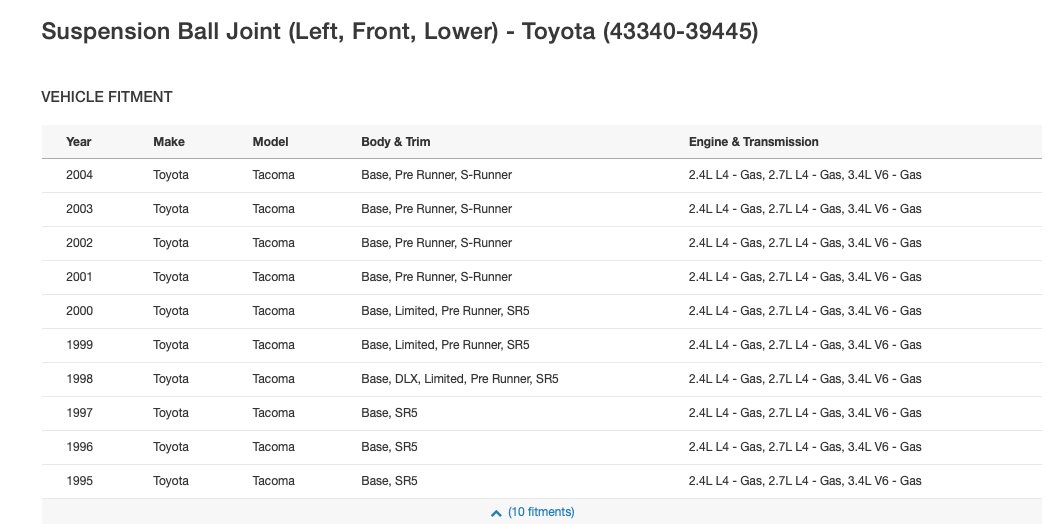Click Toyota make in the 2003 row

tap(171, 209)
